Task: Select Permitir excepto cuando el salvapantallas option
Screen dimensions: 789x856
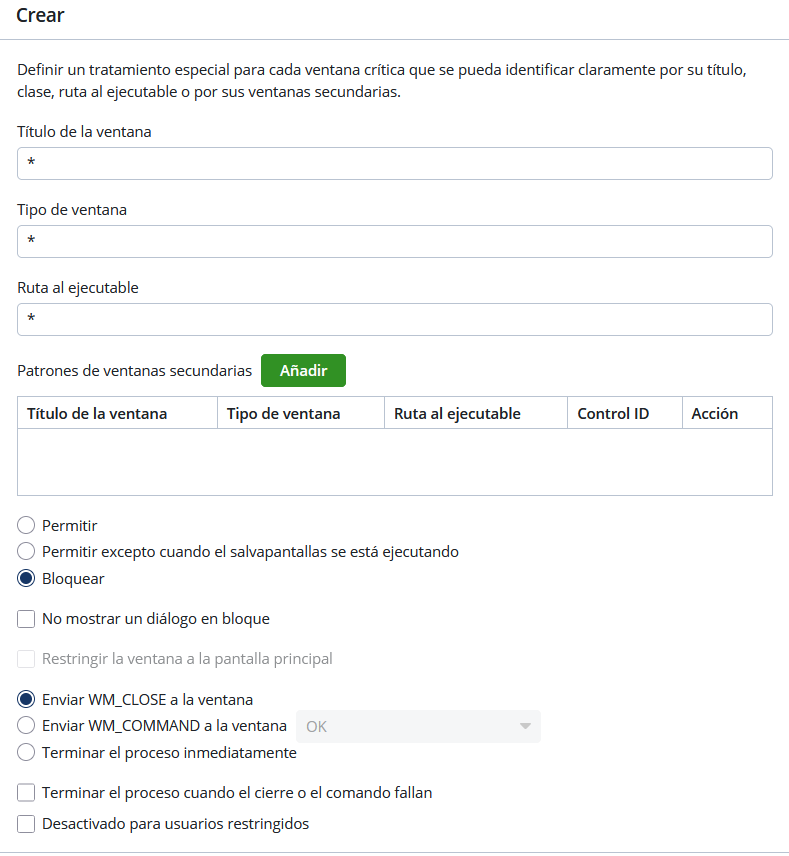Action: pos(26,551)
